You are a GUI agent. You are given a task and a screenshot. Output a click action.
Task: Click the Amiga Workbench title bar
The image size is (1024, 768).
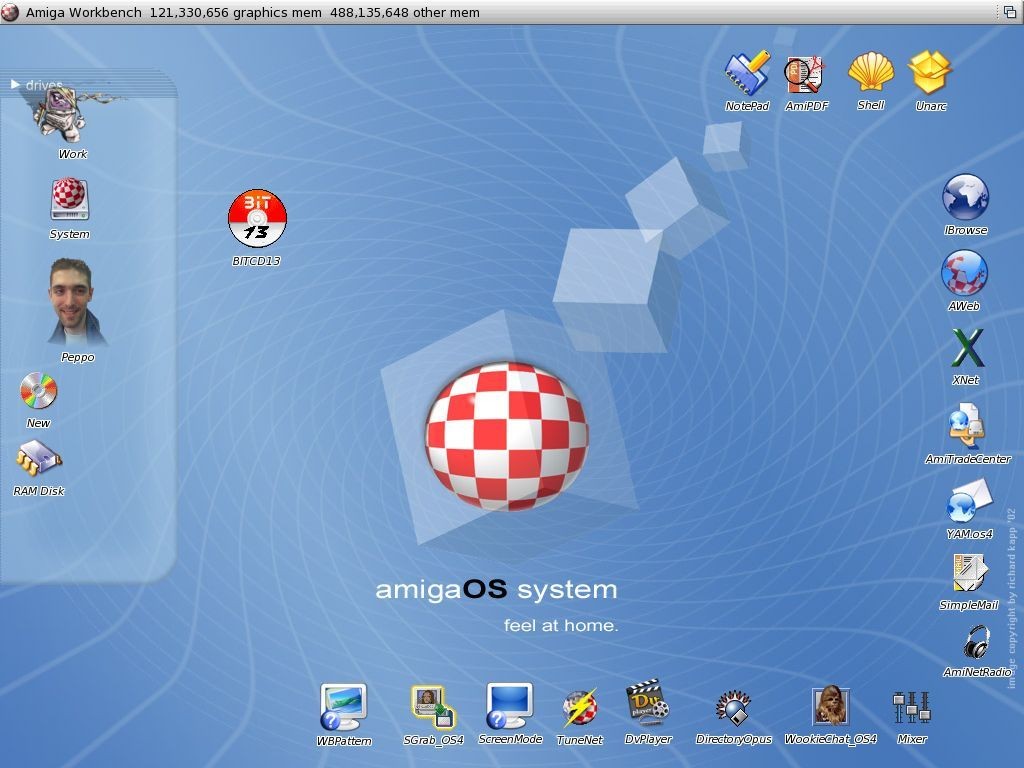(500, 12)
